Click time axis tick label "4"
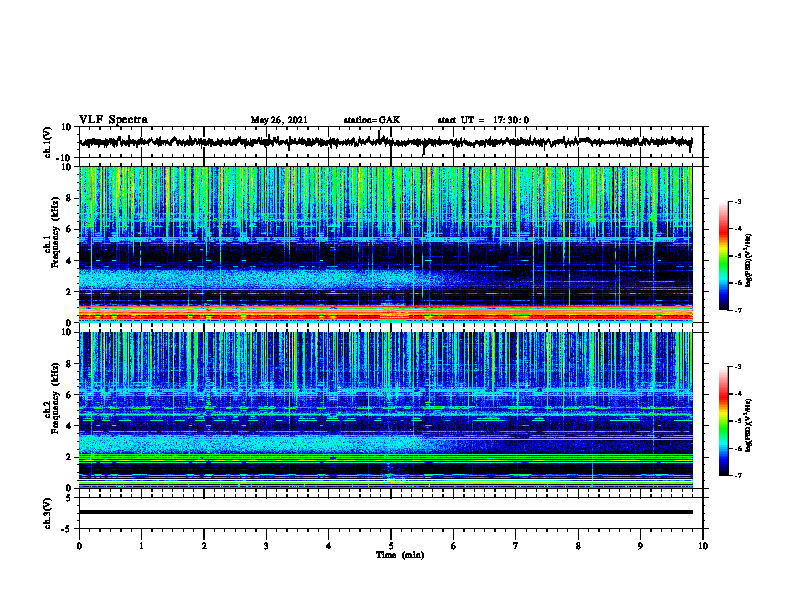Viewport: 792px width, 612px height. coord(329,546)
